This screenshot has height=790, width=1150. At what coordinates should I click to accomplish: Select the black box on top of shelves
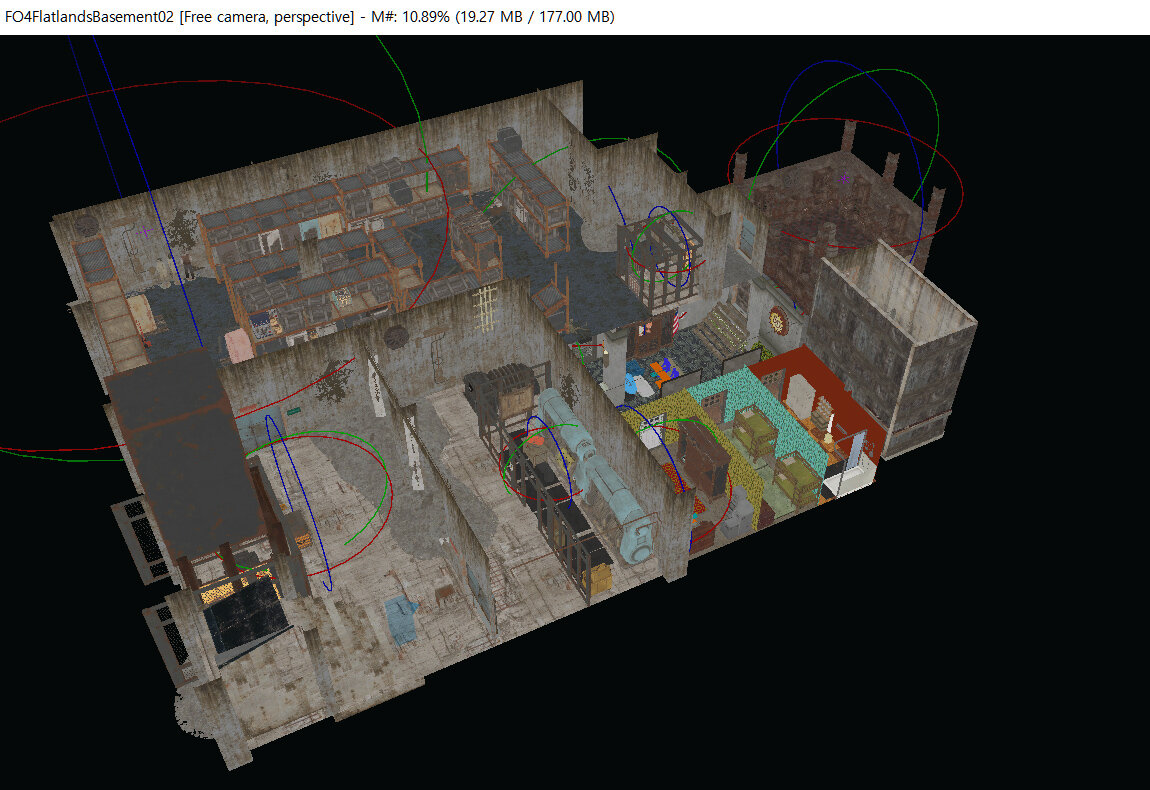508,137
